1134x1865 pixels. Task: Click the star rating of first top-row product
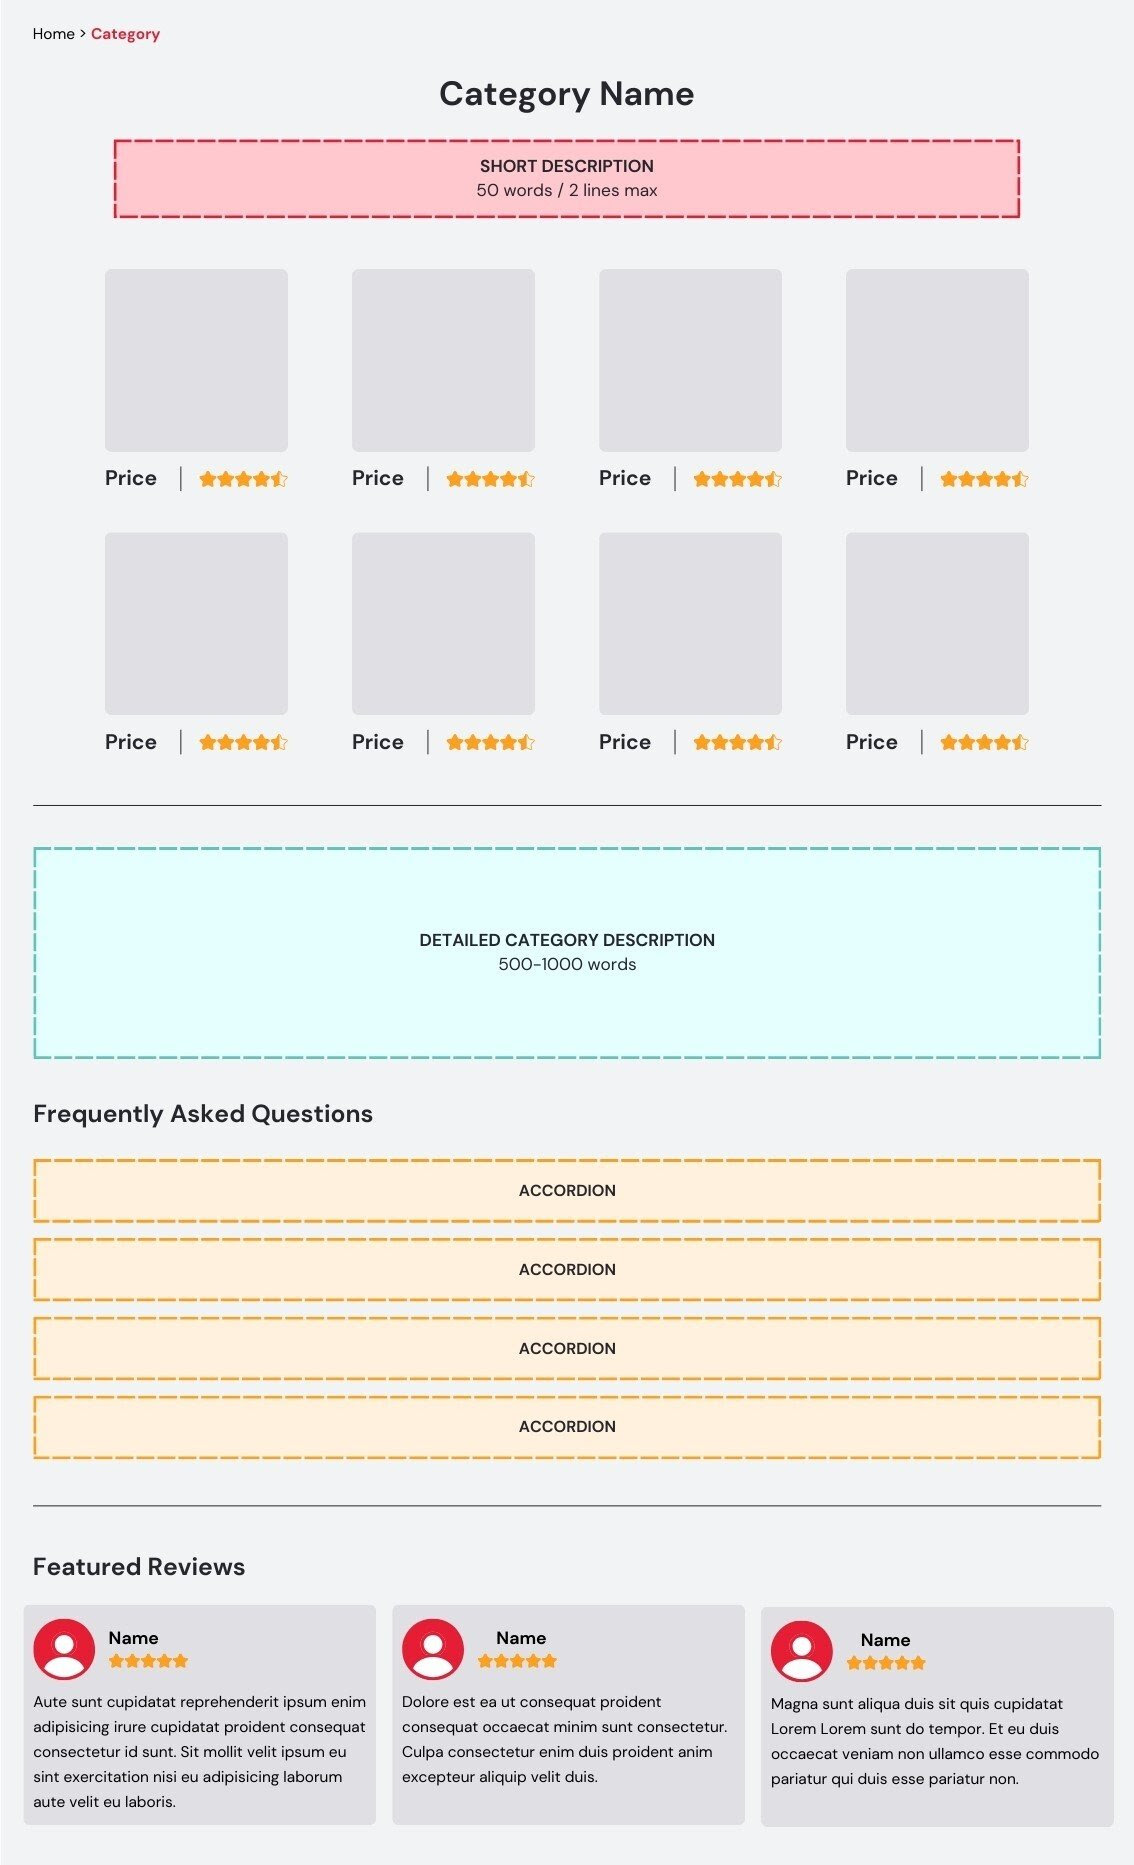tap(243, 479)
